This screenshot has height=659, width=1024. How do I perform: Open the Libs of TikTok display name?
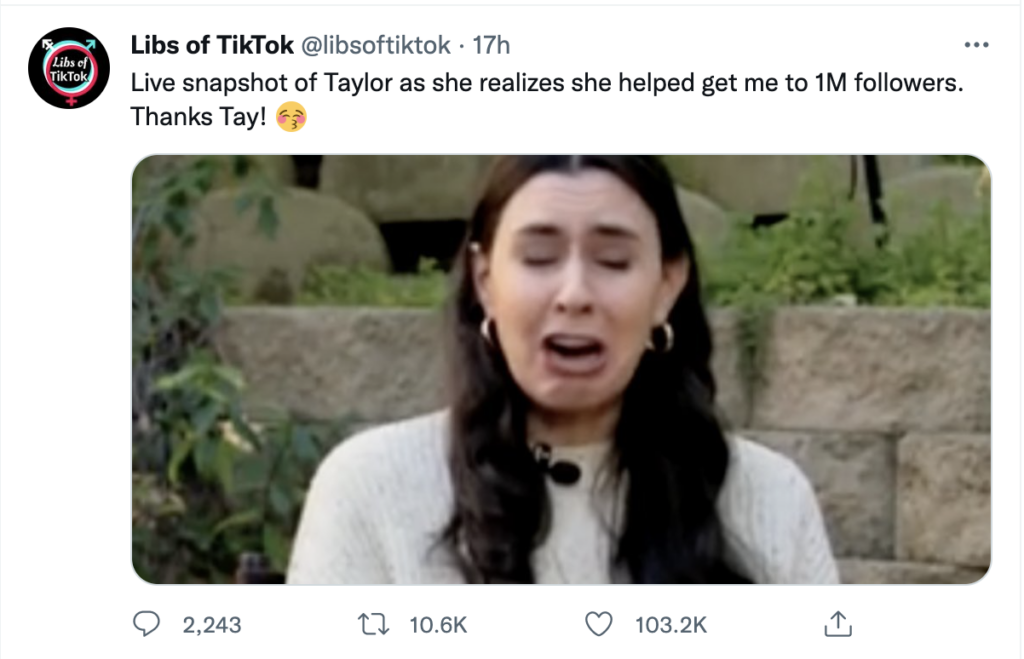pyautogui.click(x=212, y=45)
